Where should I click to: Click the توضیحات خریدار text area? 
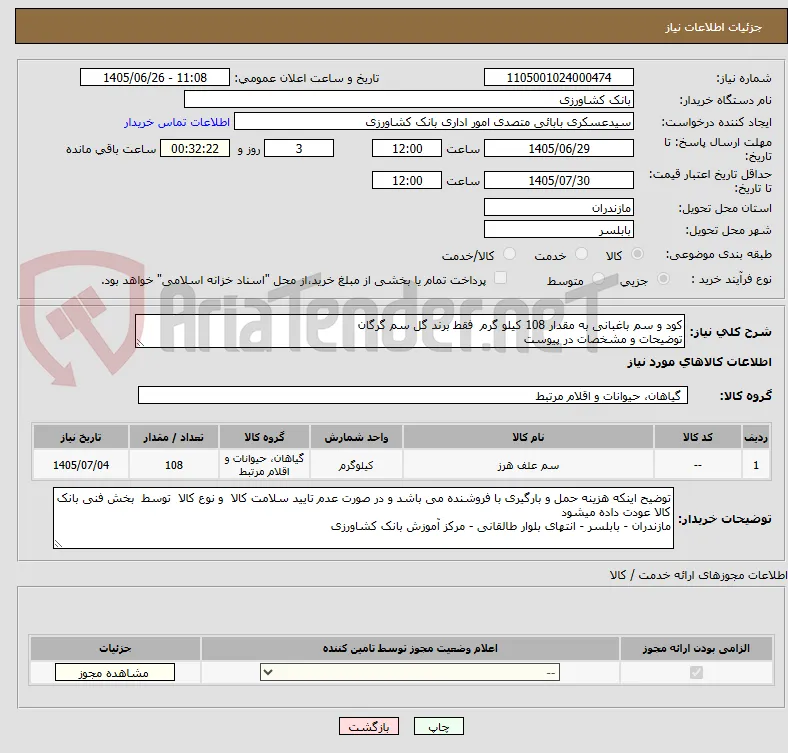click(x=363, y=518)
